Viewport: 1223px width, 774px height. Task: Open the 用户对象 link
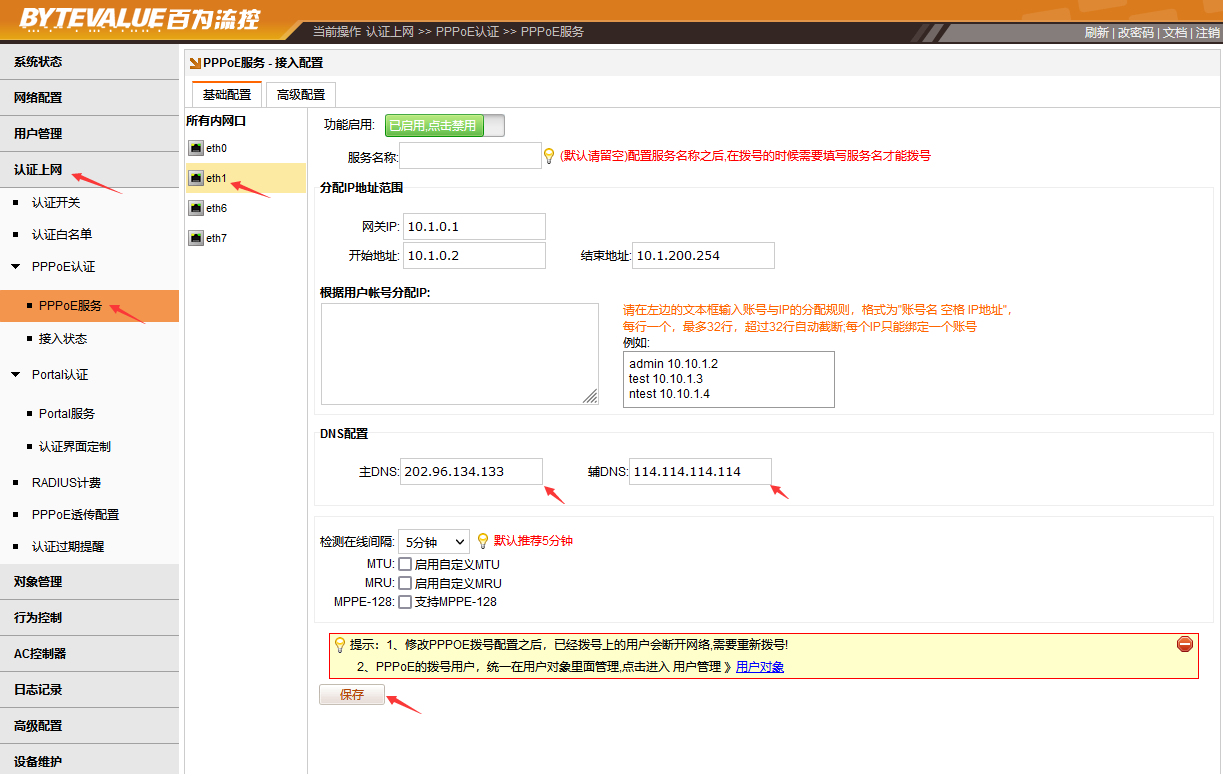click(759, 667)
